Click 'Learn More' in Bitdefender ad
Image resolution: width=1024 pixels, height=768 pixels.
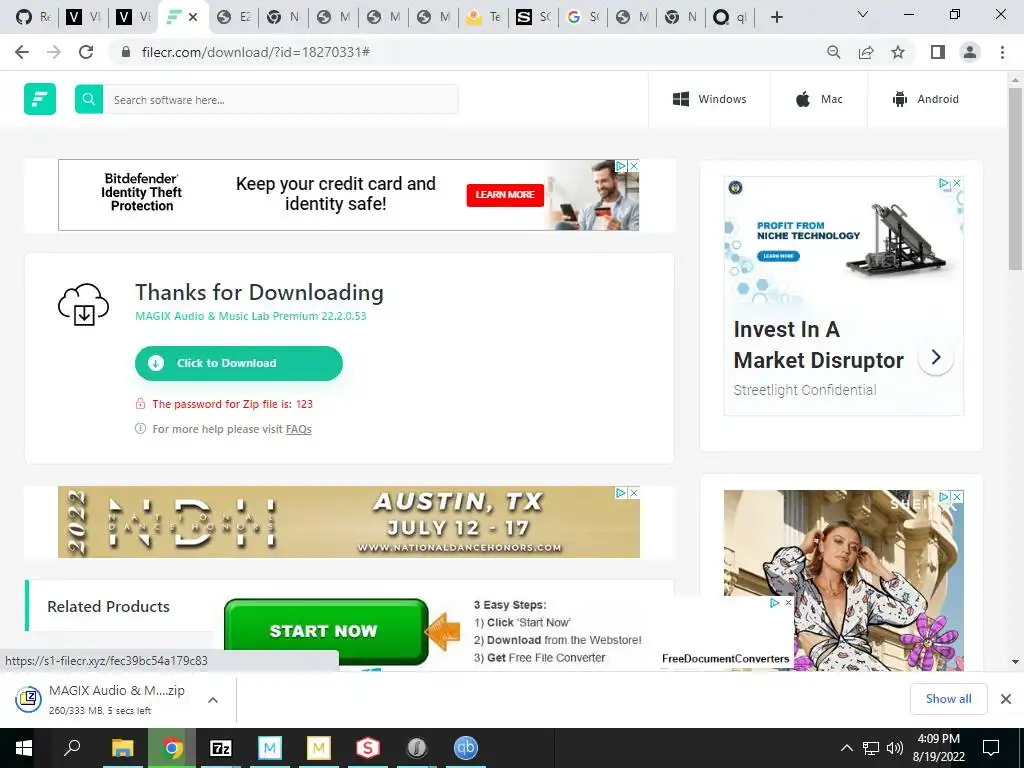pos(505,195)
